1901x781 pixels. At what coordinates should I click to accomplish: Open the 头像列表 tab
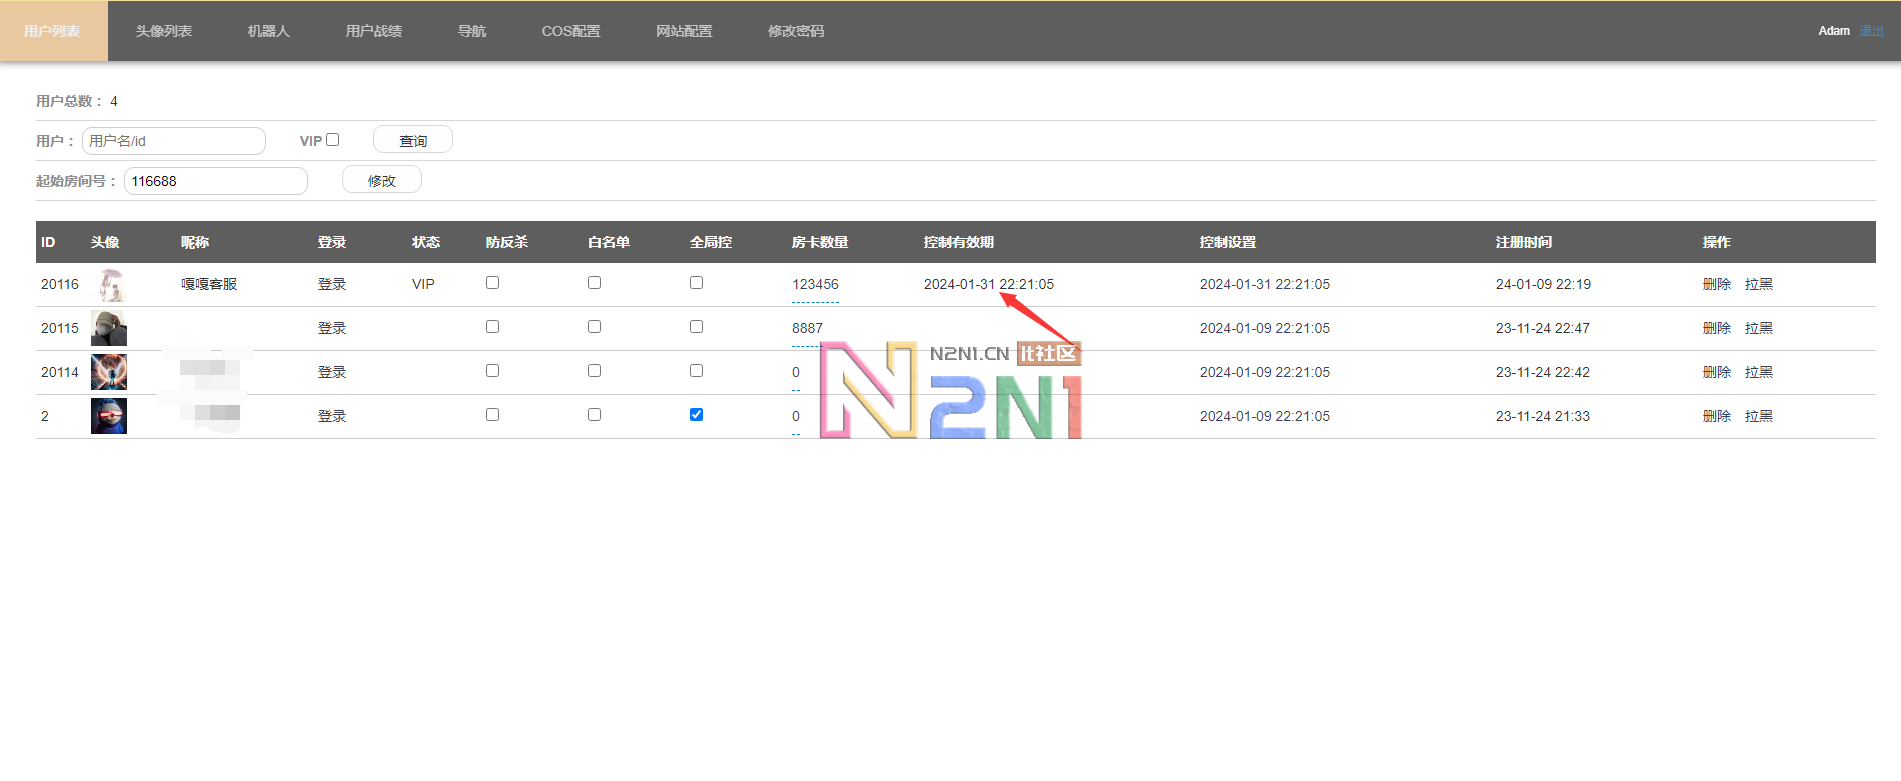pos(164,31)
